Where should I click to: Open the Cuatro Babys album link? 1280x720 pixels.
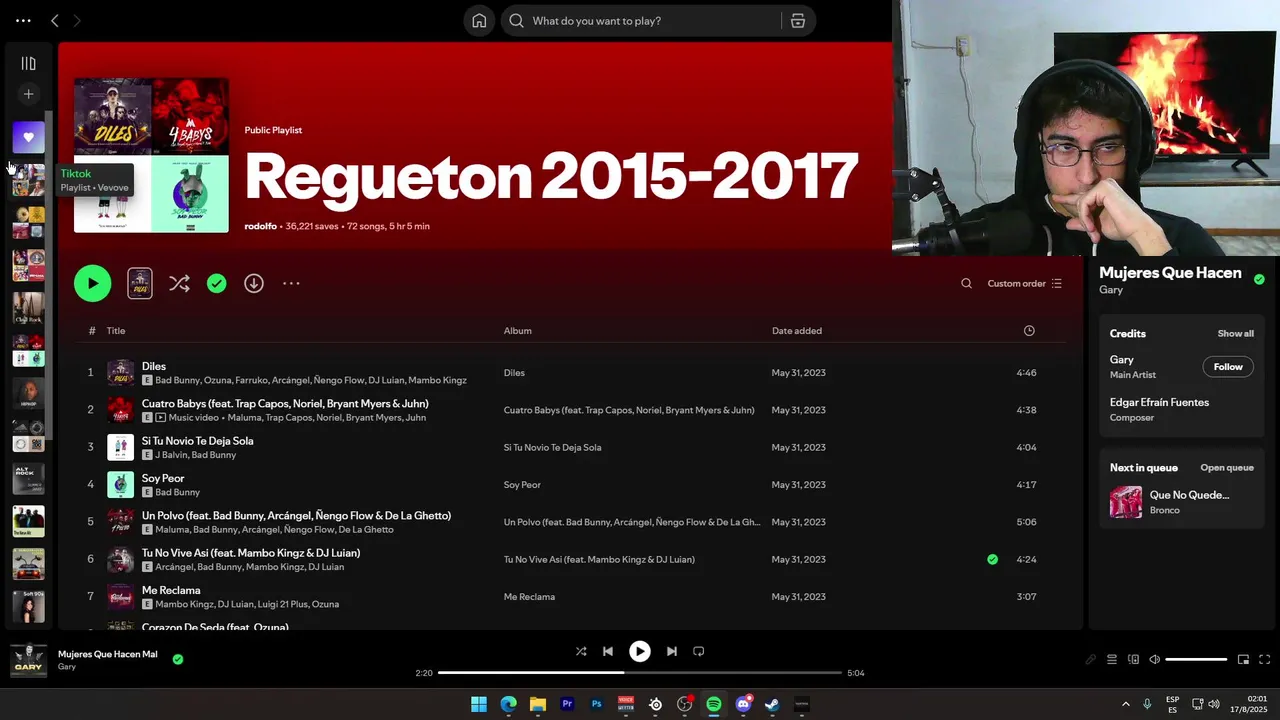click(629, 410)
